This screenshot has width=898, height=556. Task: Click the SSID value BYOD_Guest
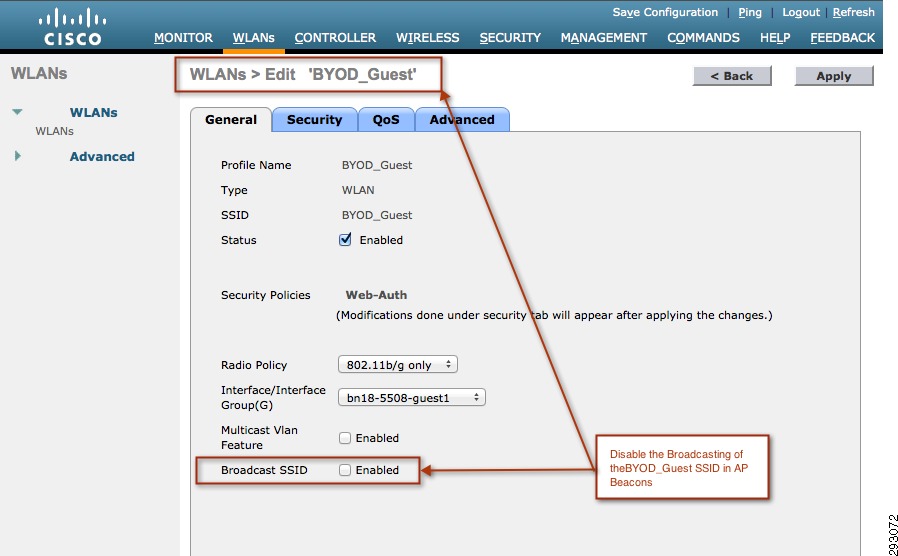[377, 215]
